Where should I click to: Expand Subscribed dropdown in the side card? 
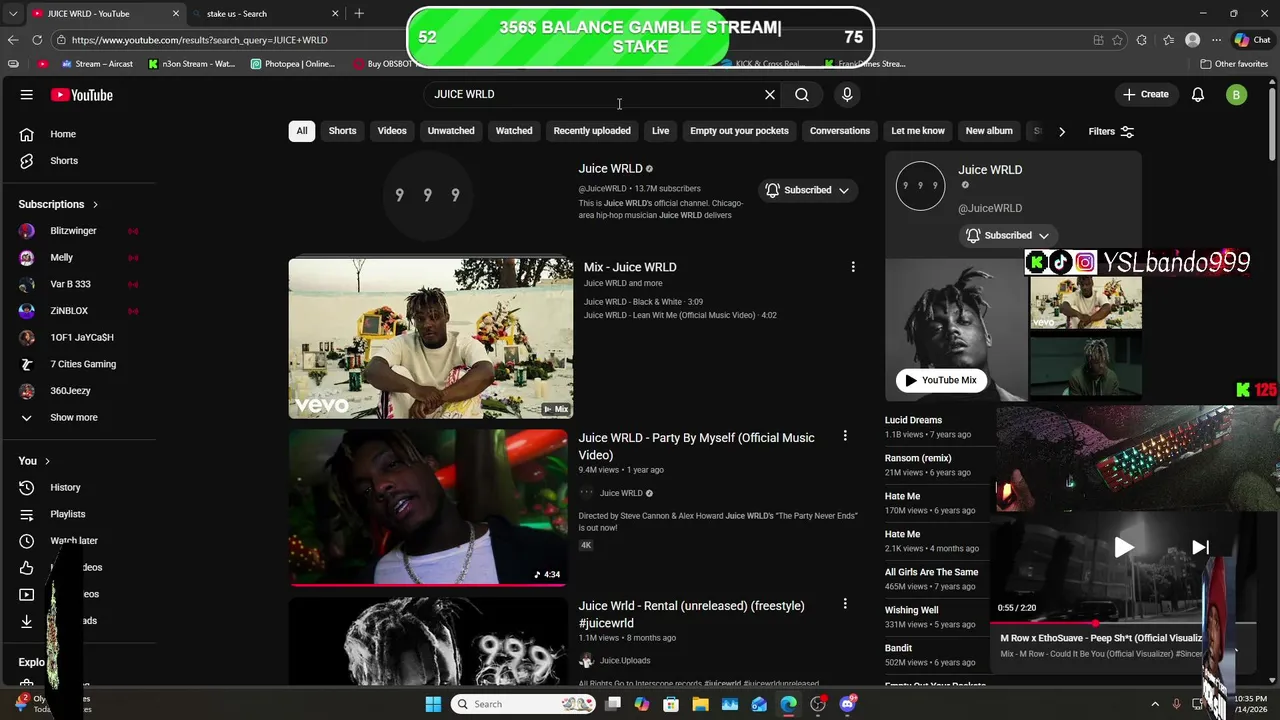pyautogui.click(x=1043, y=236)
